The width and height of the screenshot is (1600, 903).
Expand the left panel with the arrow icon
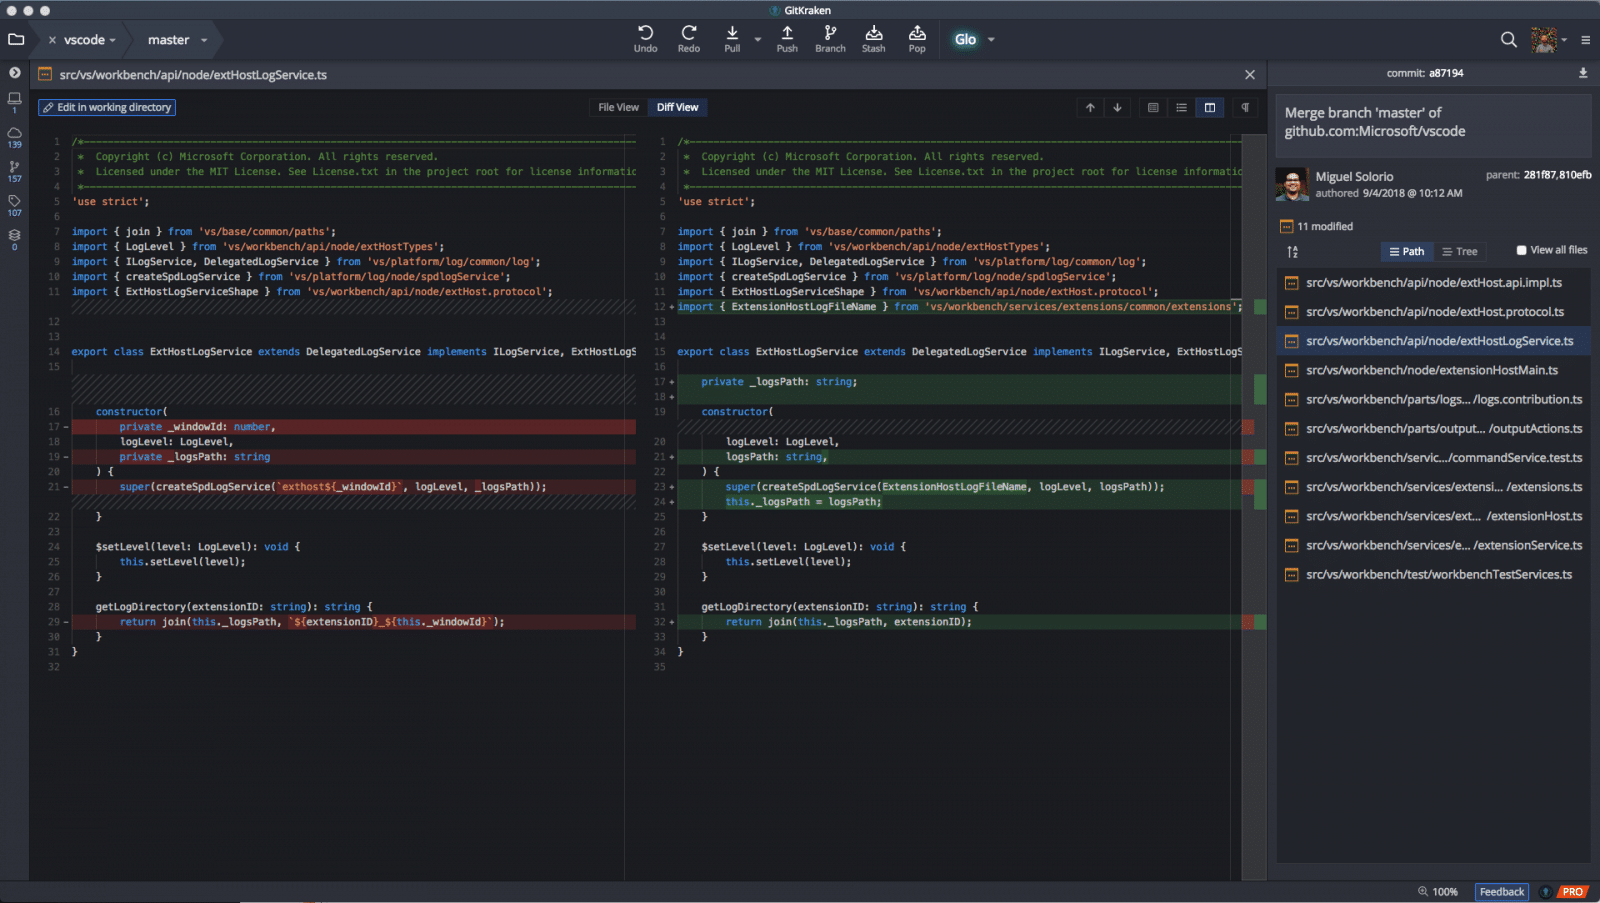14,73
